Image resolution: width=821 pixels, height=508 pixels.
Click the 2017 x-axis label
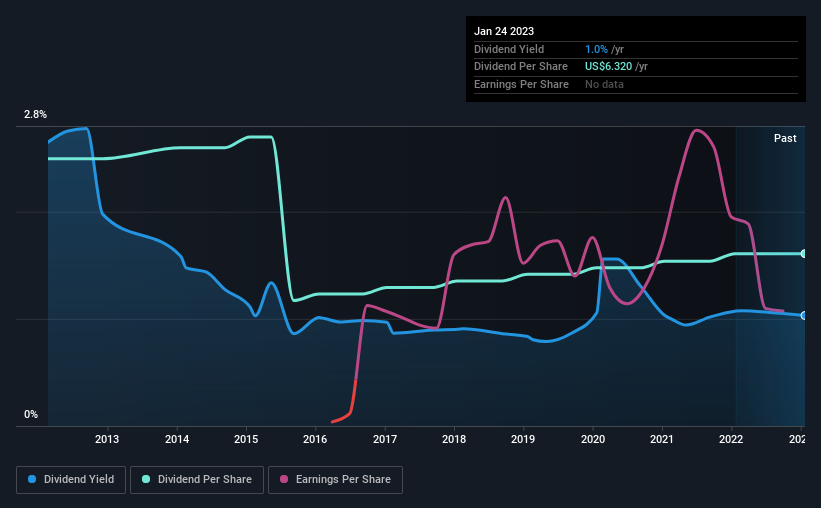point(385,439)
